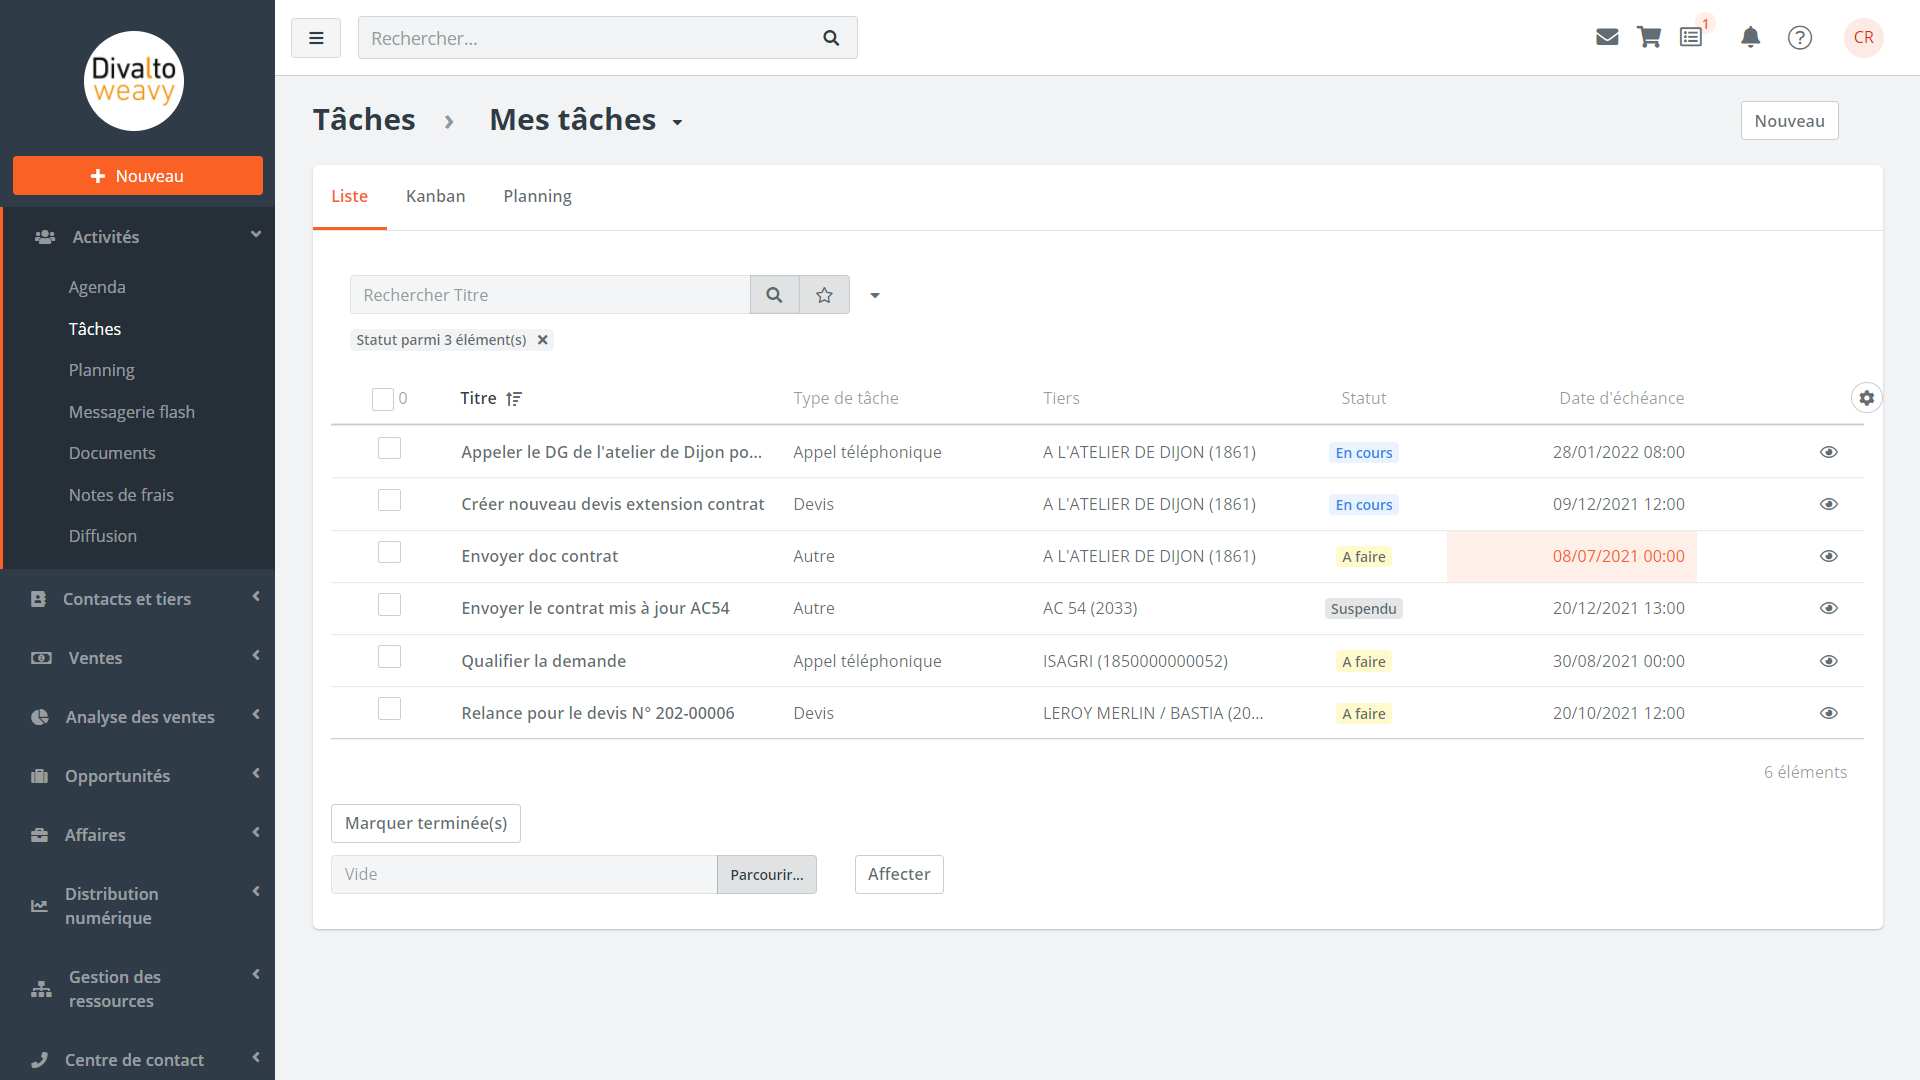Switch to the Planning tab

tap(537, 196)
